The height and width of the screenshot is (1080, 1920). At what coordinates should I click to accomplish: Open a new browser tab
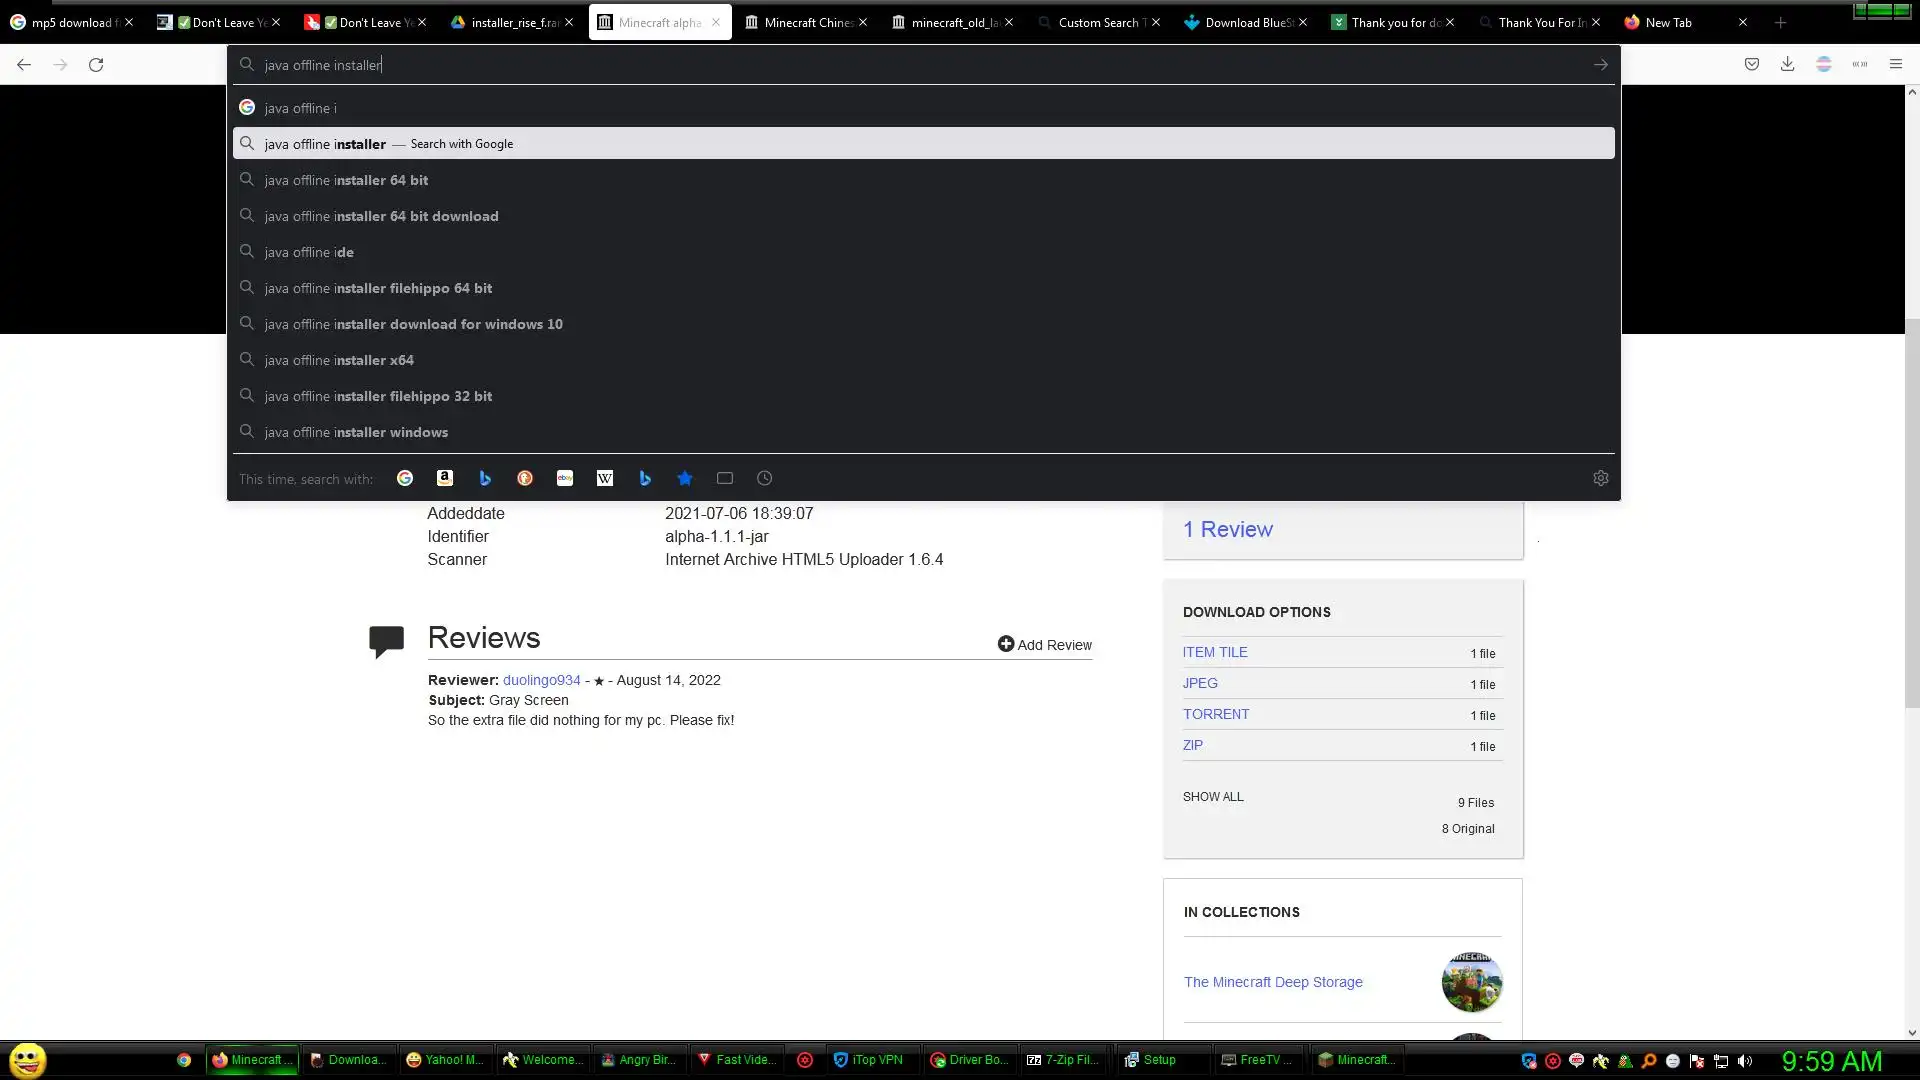tap(1780, 22)
